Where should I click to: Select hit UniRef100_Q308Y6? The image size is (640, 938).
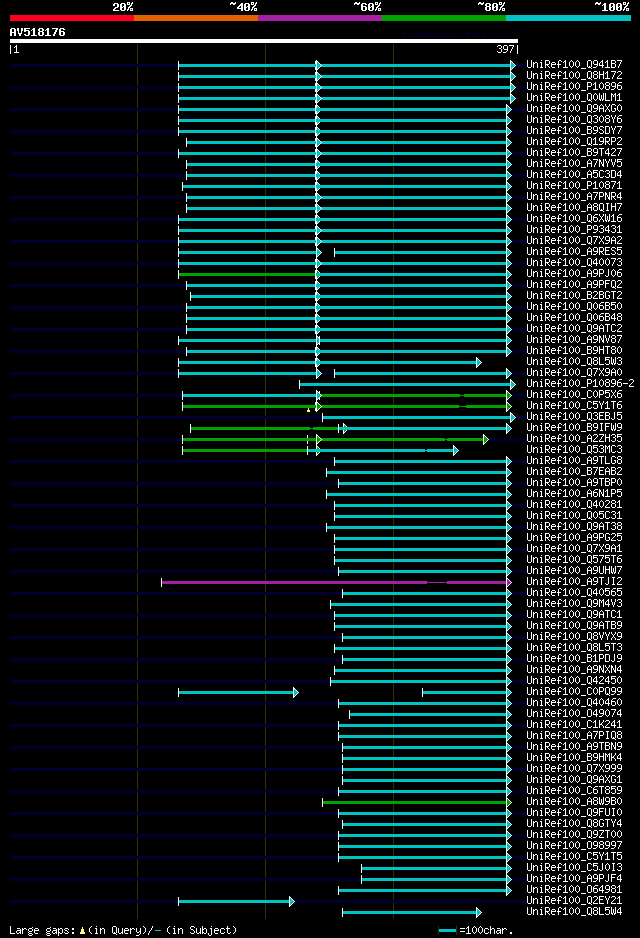tap(574, 119)
